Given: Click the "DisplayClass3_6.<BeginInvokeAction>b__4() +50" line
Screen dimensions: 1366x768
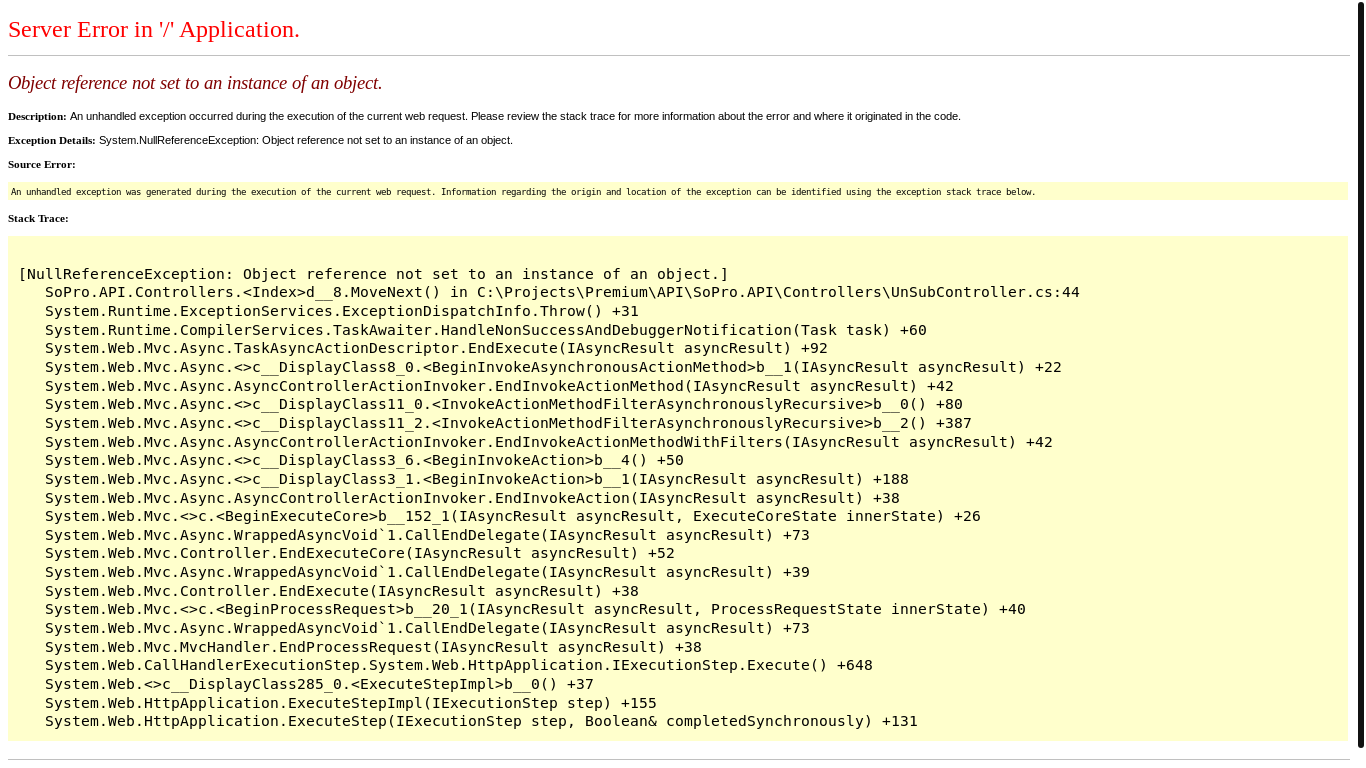Looking at the screenshot, I should point(364,460).
